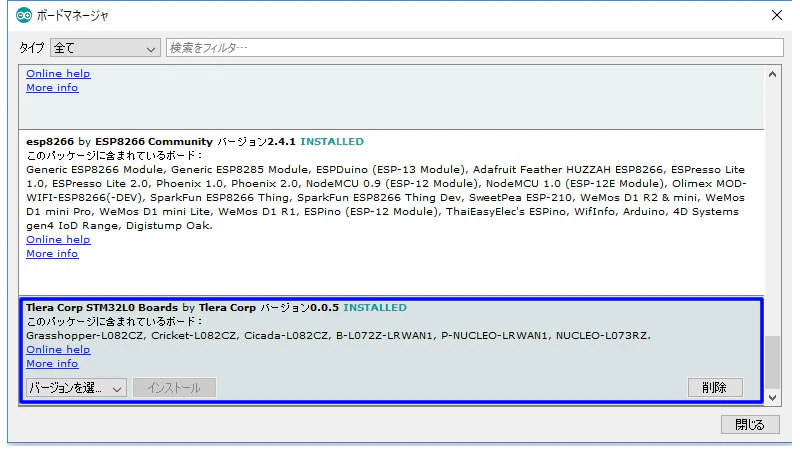Open Online help link for esp8266 package
Screen dimensions: 800x450
tap(58, 240)
